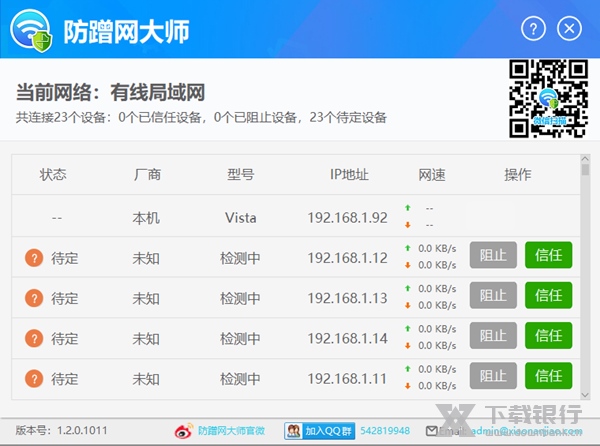Open the help question mark icon
600x446 pixels.
click(533, 28)
